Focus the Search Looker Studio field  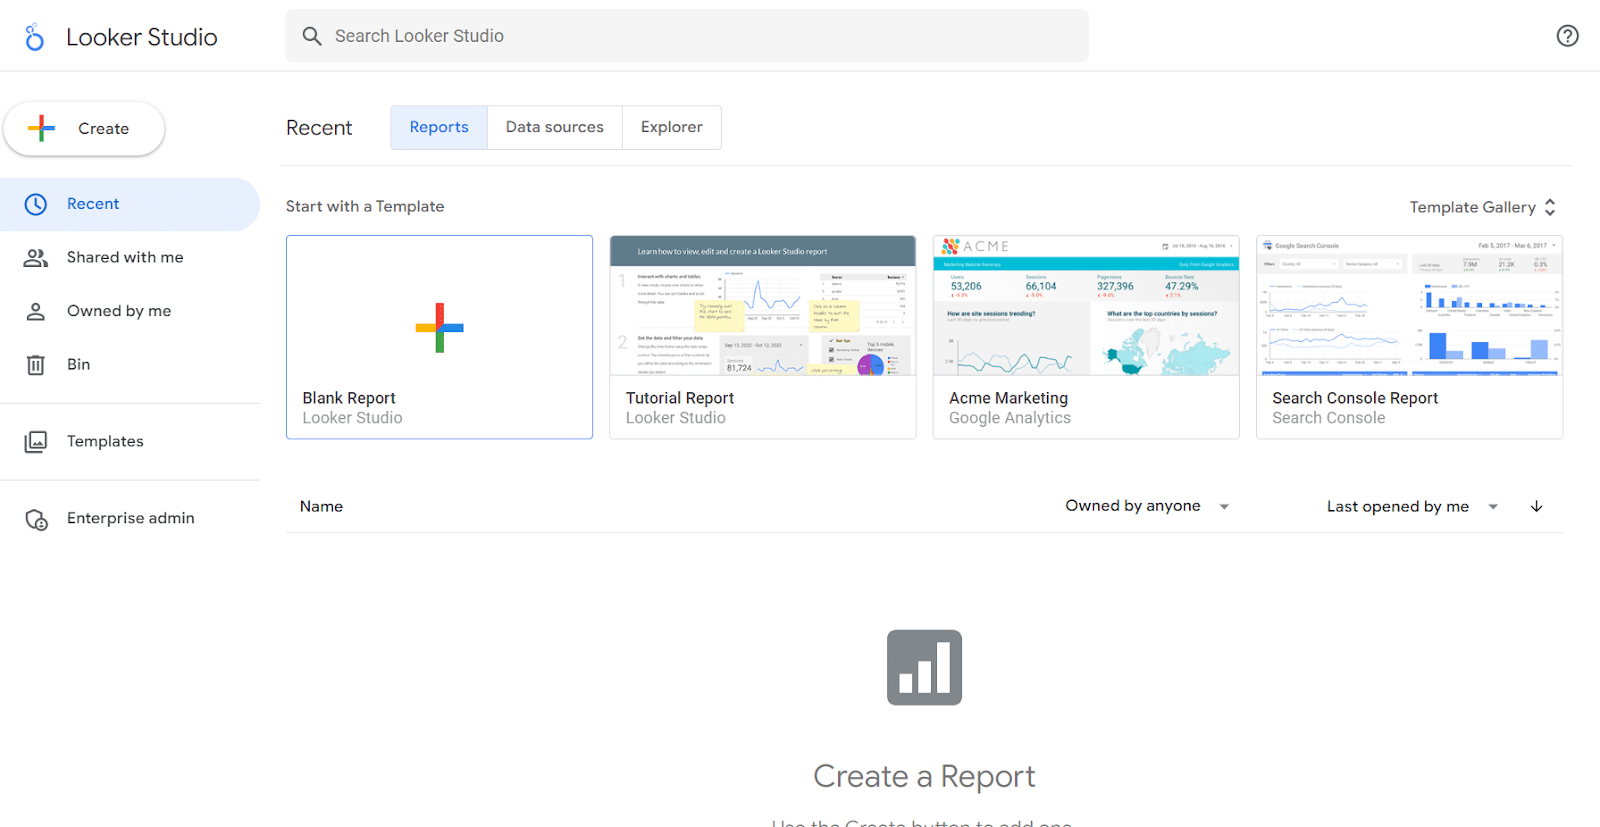687,36
